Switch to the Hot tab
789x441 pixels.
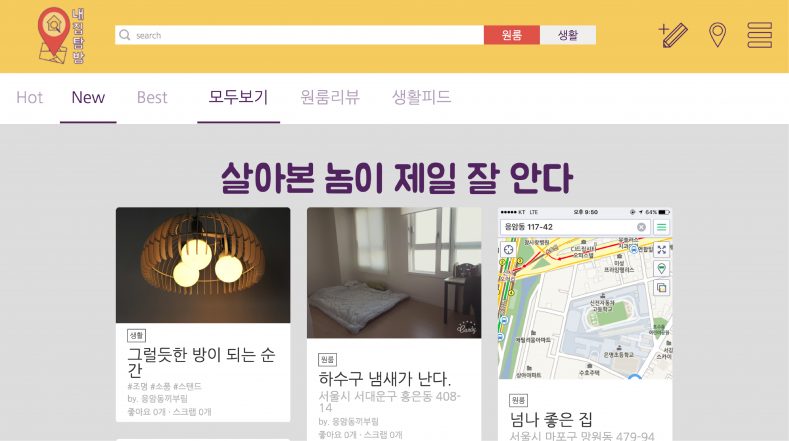(x=30, y=97)
